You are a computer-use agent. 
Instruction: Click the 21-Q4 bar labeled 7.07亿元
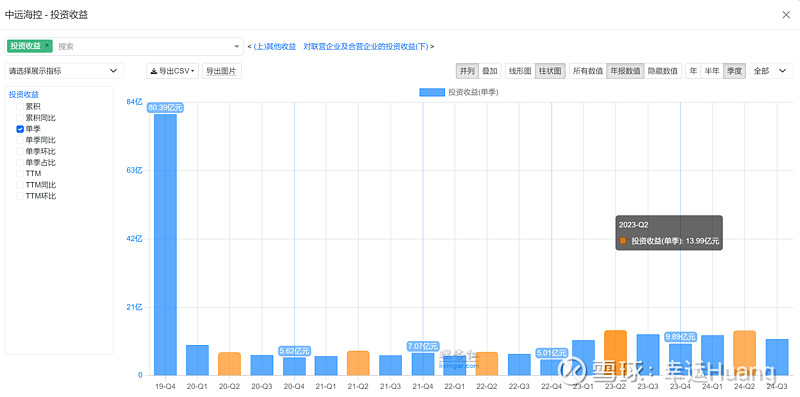pyautogui.click(x=423, y=364)
